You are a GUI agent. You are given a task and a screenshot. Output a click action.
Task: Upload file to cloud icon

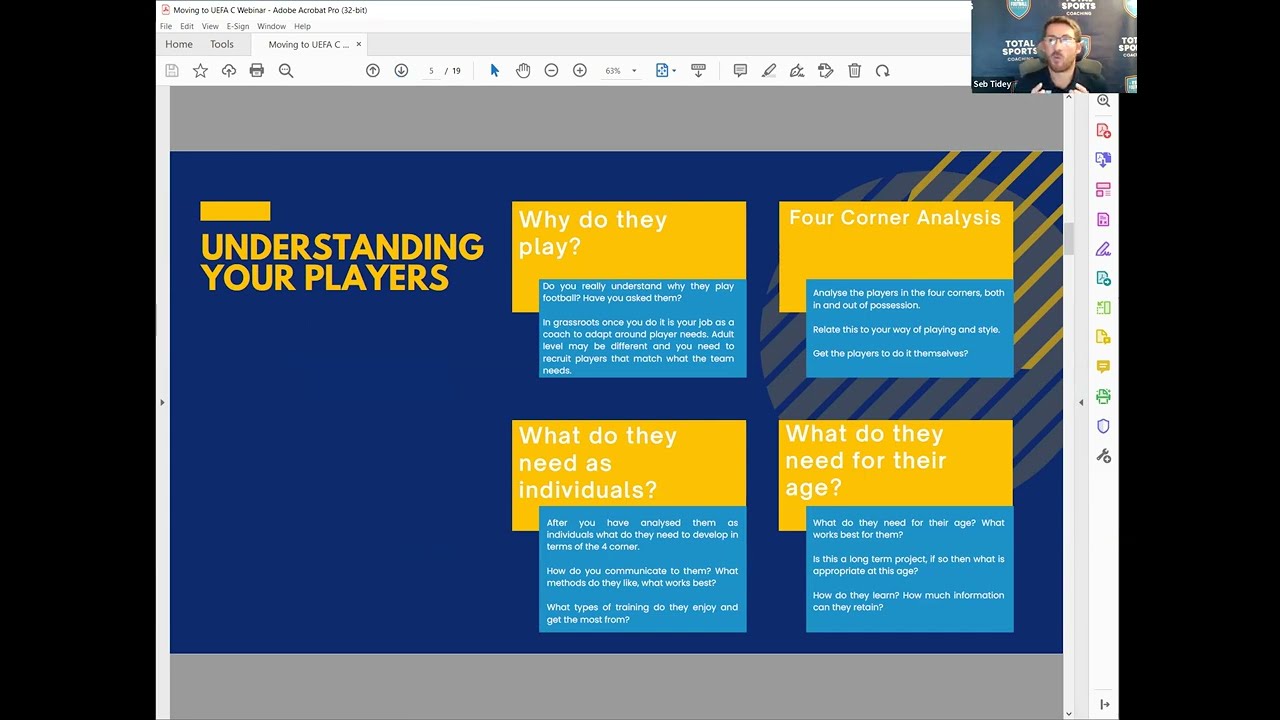point(229,71)
